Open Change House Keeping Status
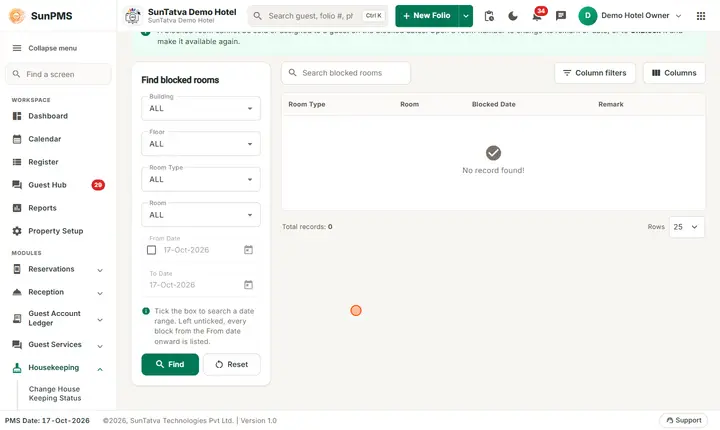Screen dimensions: 720x430 (x=55, y=394)
